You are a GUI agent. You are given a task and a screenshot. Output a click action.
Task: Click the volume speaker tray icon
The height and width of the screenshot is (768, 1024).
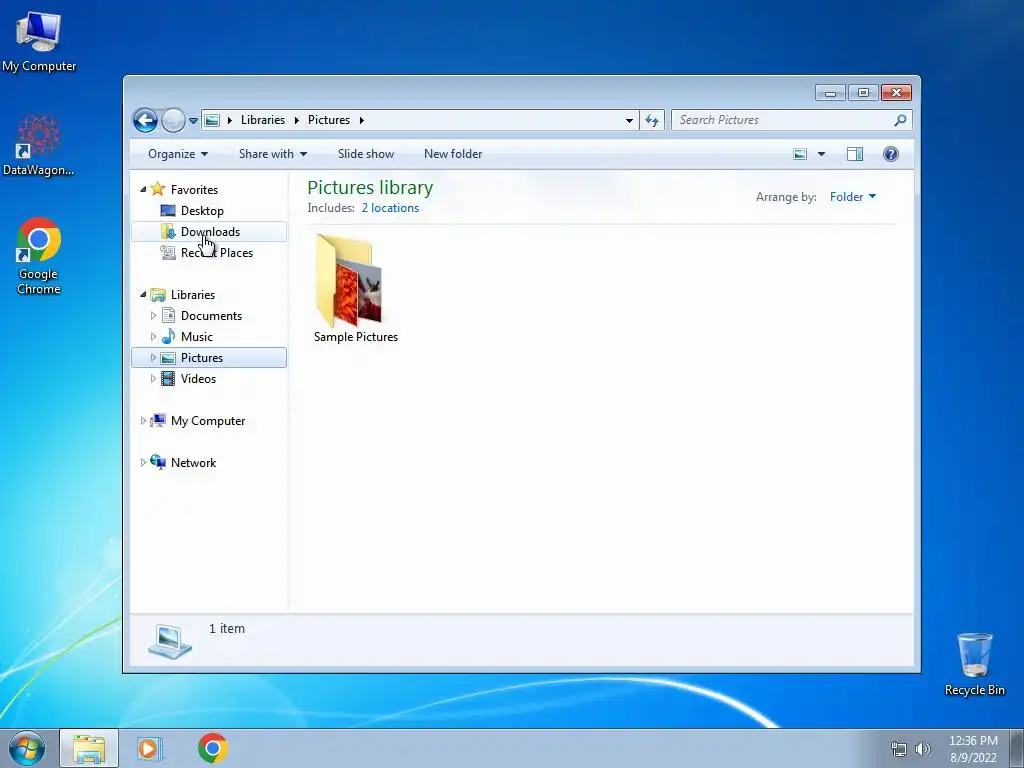pos(922,749)
